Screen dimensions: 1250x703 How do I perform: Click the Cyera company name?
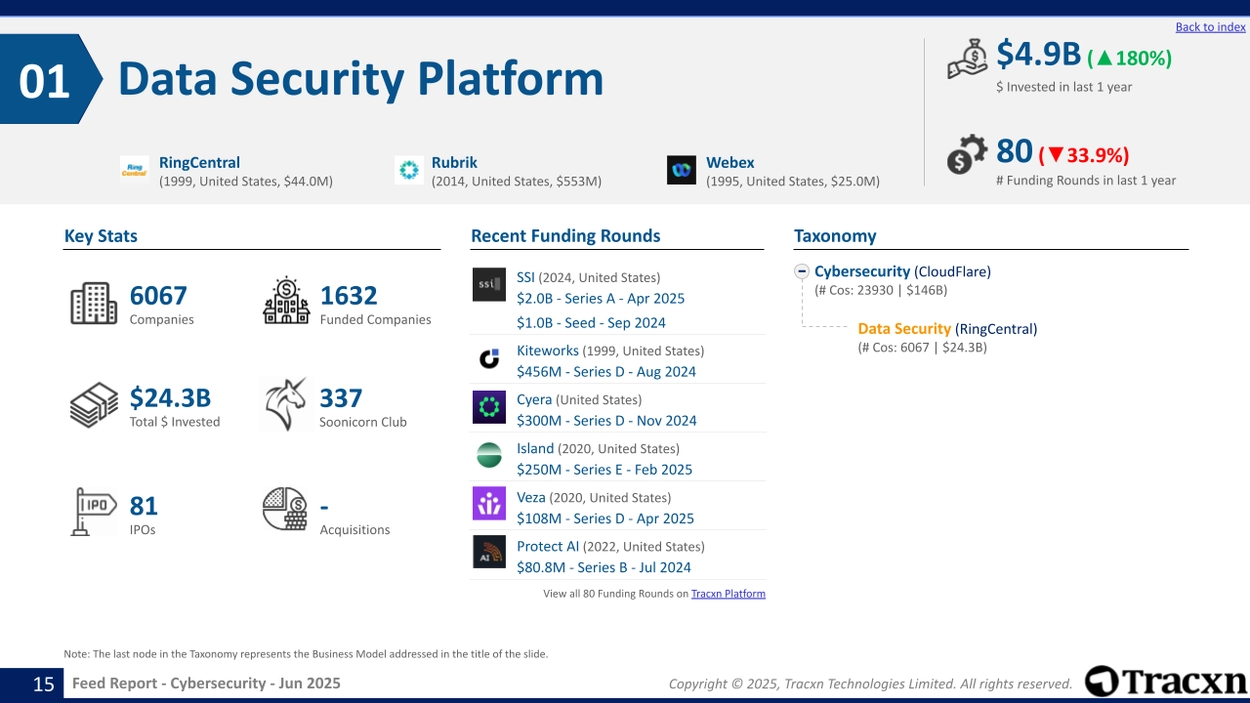[x=534, y=399]
